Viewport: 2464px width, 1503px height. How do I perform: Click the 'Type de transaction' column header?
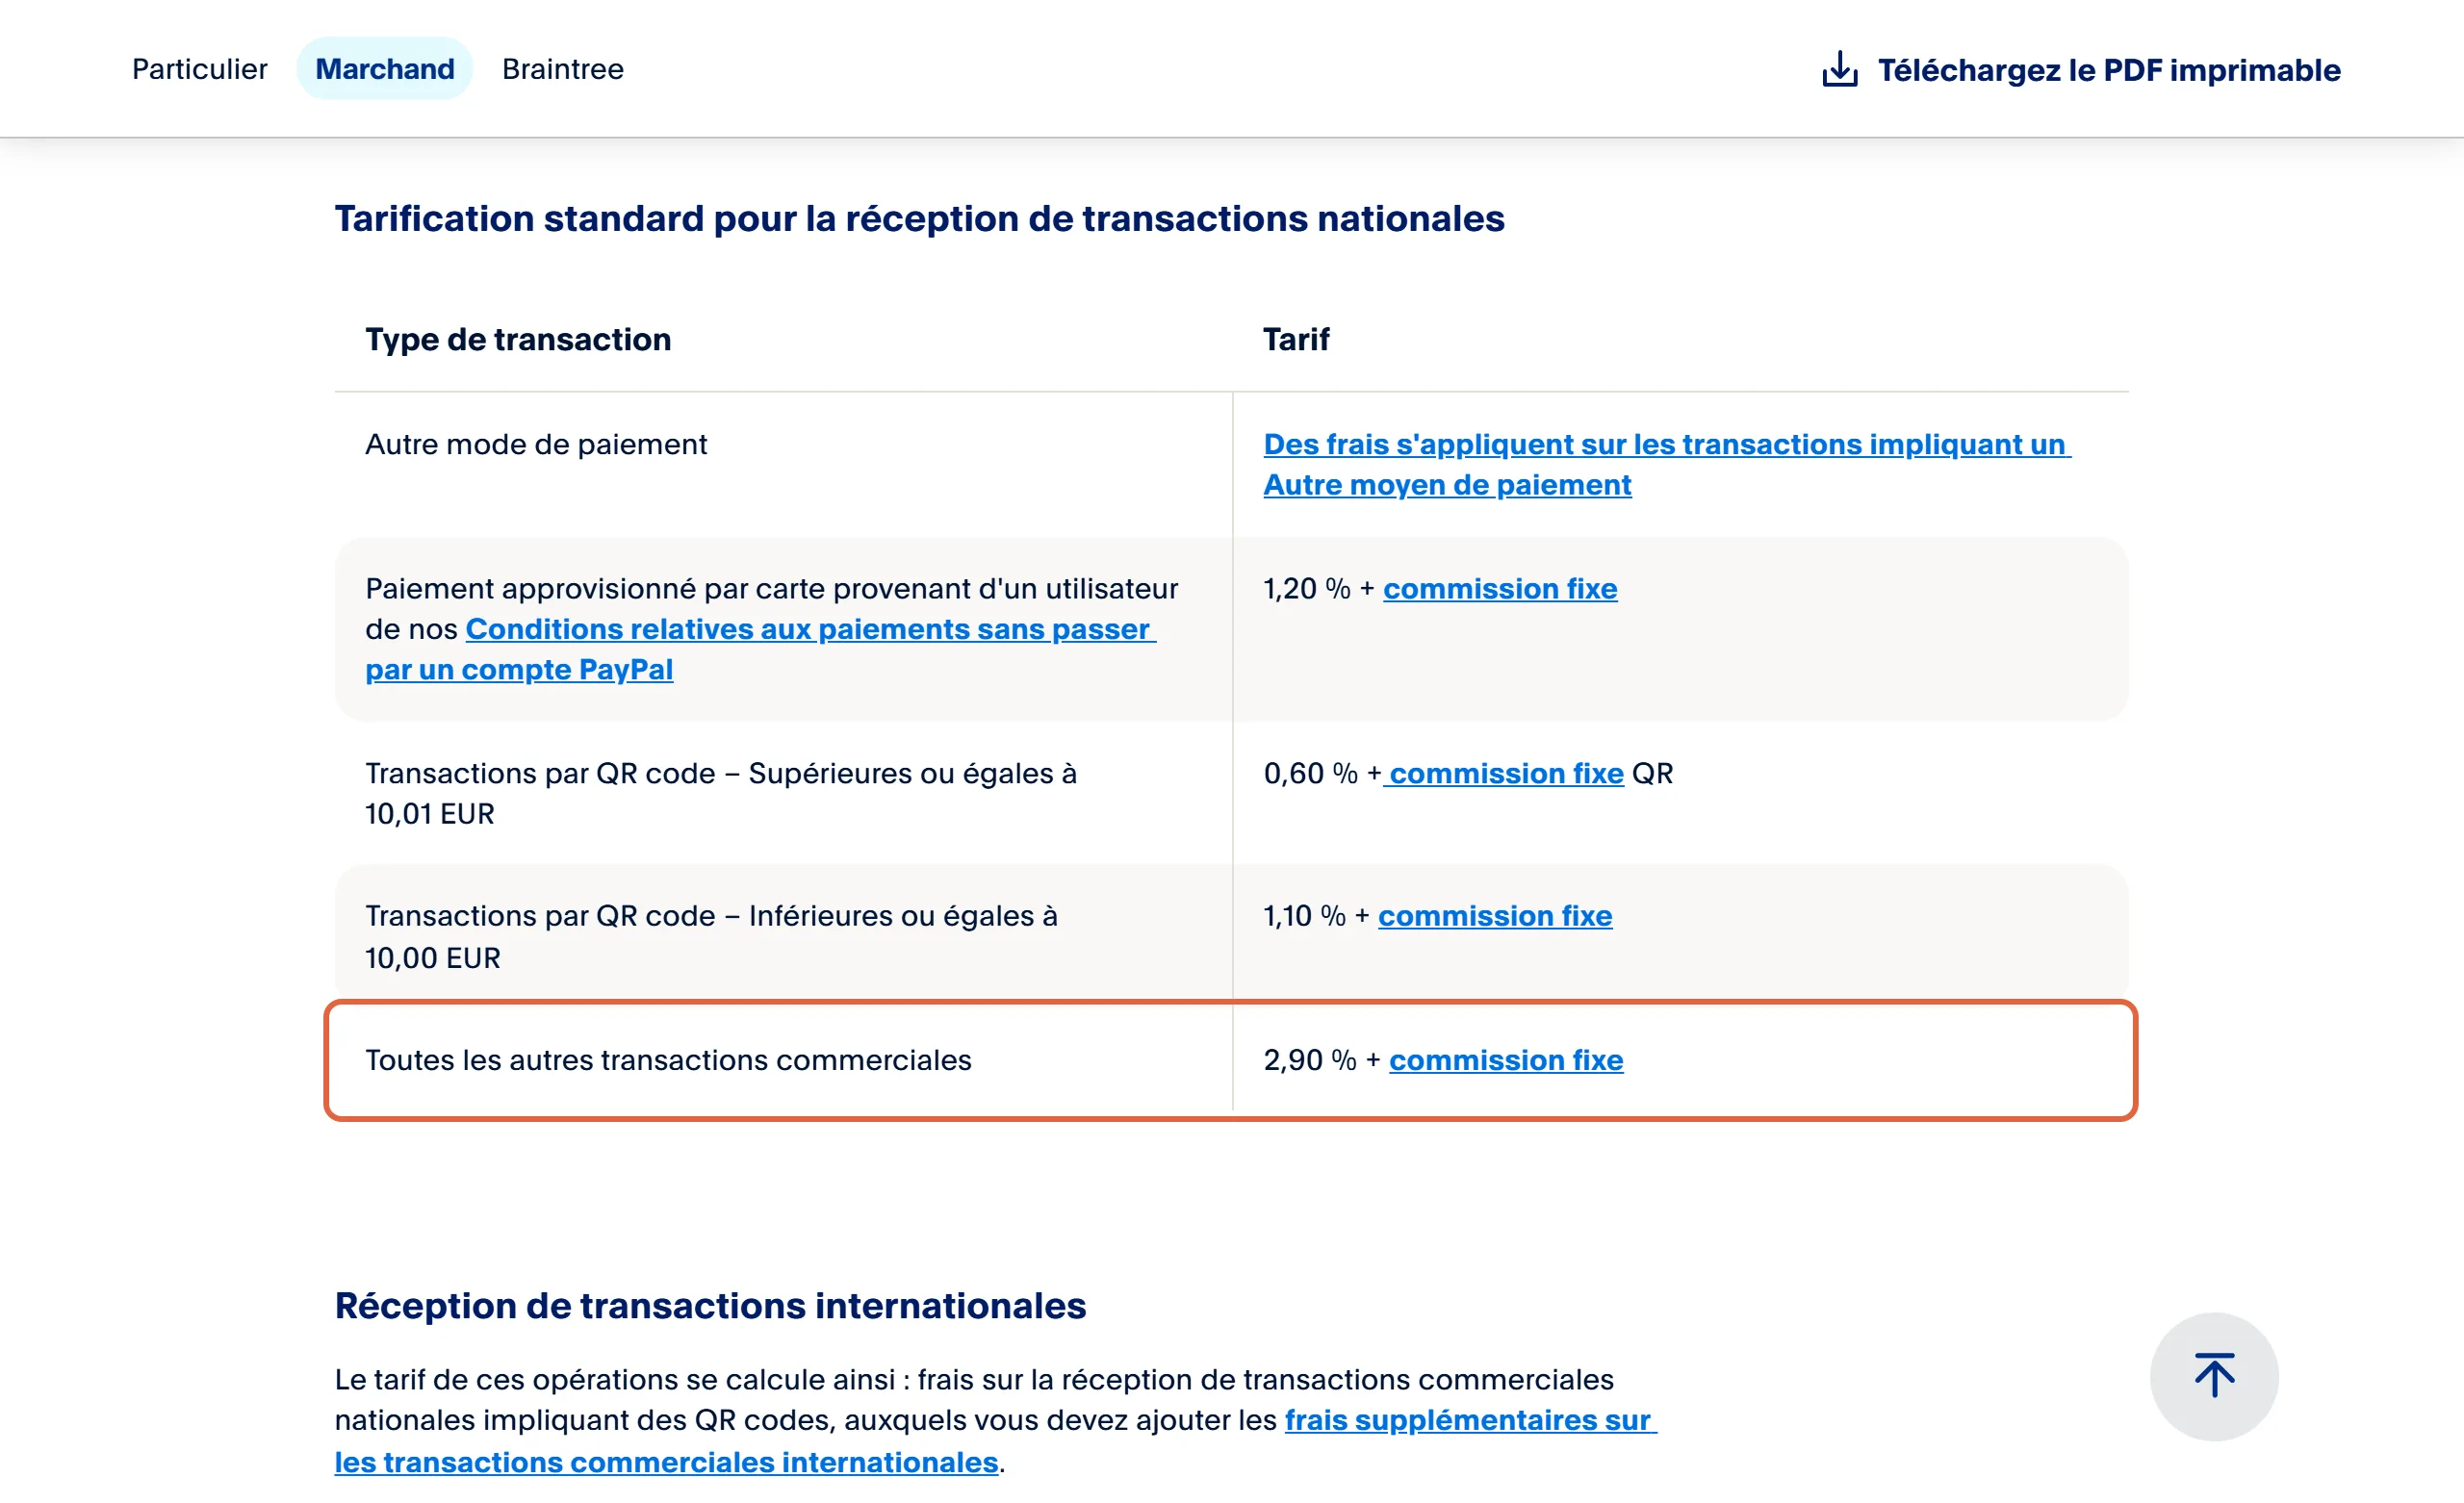[518, 340]
